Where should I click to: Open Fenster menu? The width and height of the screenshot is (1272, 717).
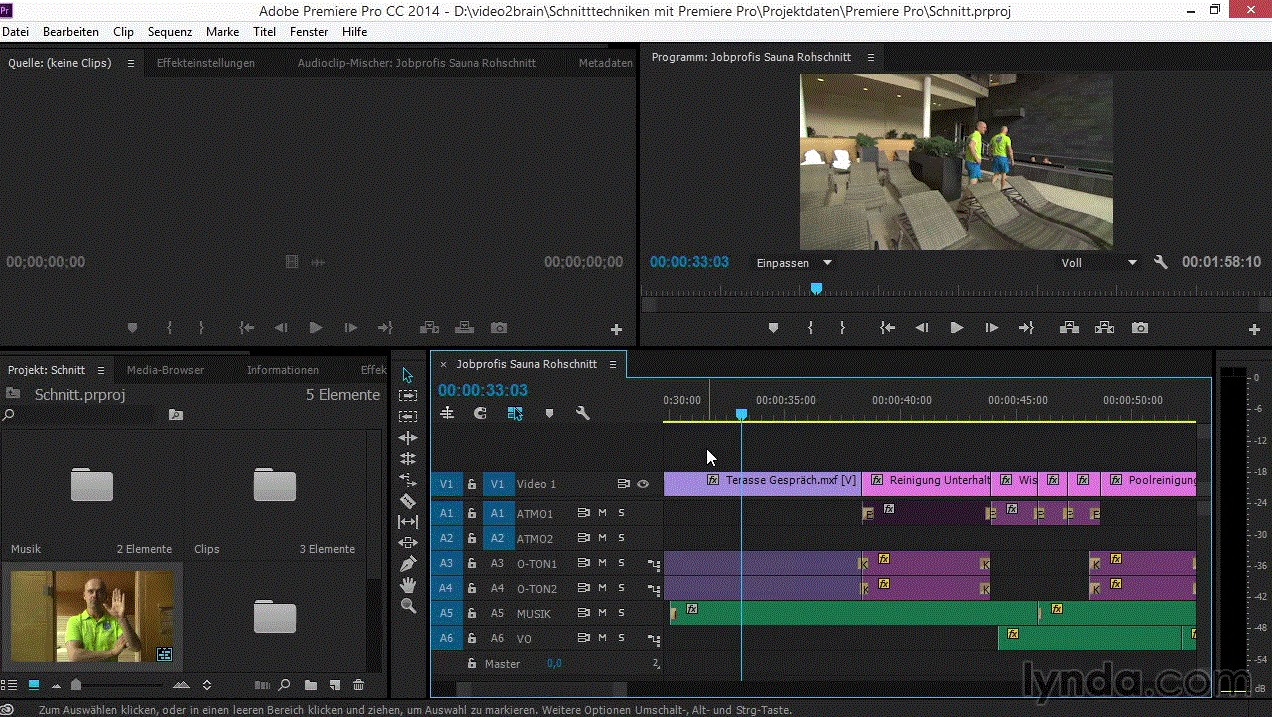(309, 32)
